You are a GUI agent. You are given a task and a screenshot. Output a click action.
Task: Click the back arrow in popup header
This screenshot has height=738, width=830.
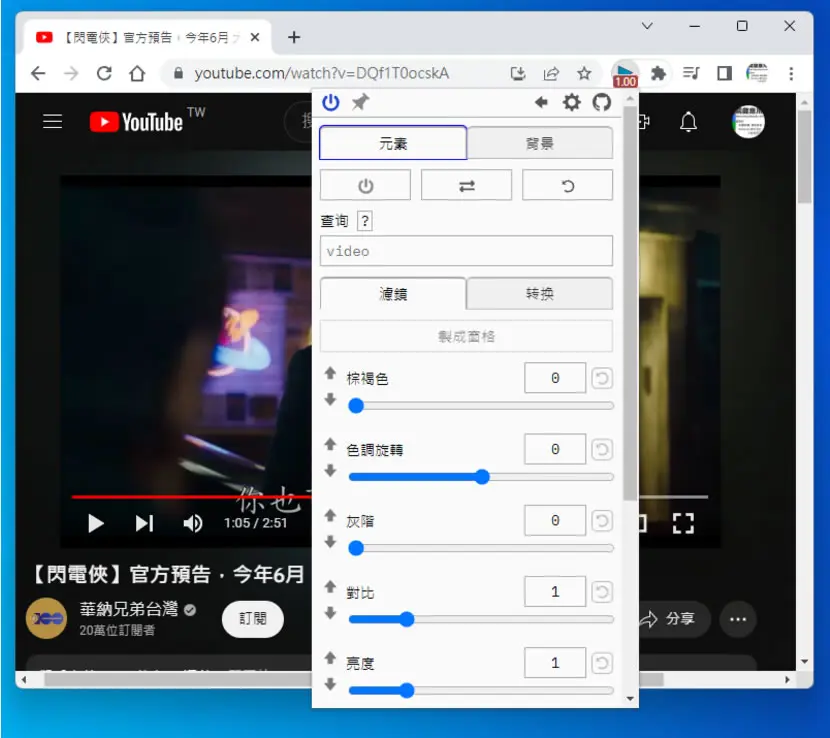click(541, 102)
